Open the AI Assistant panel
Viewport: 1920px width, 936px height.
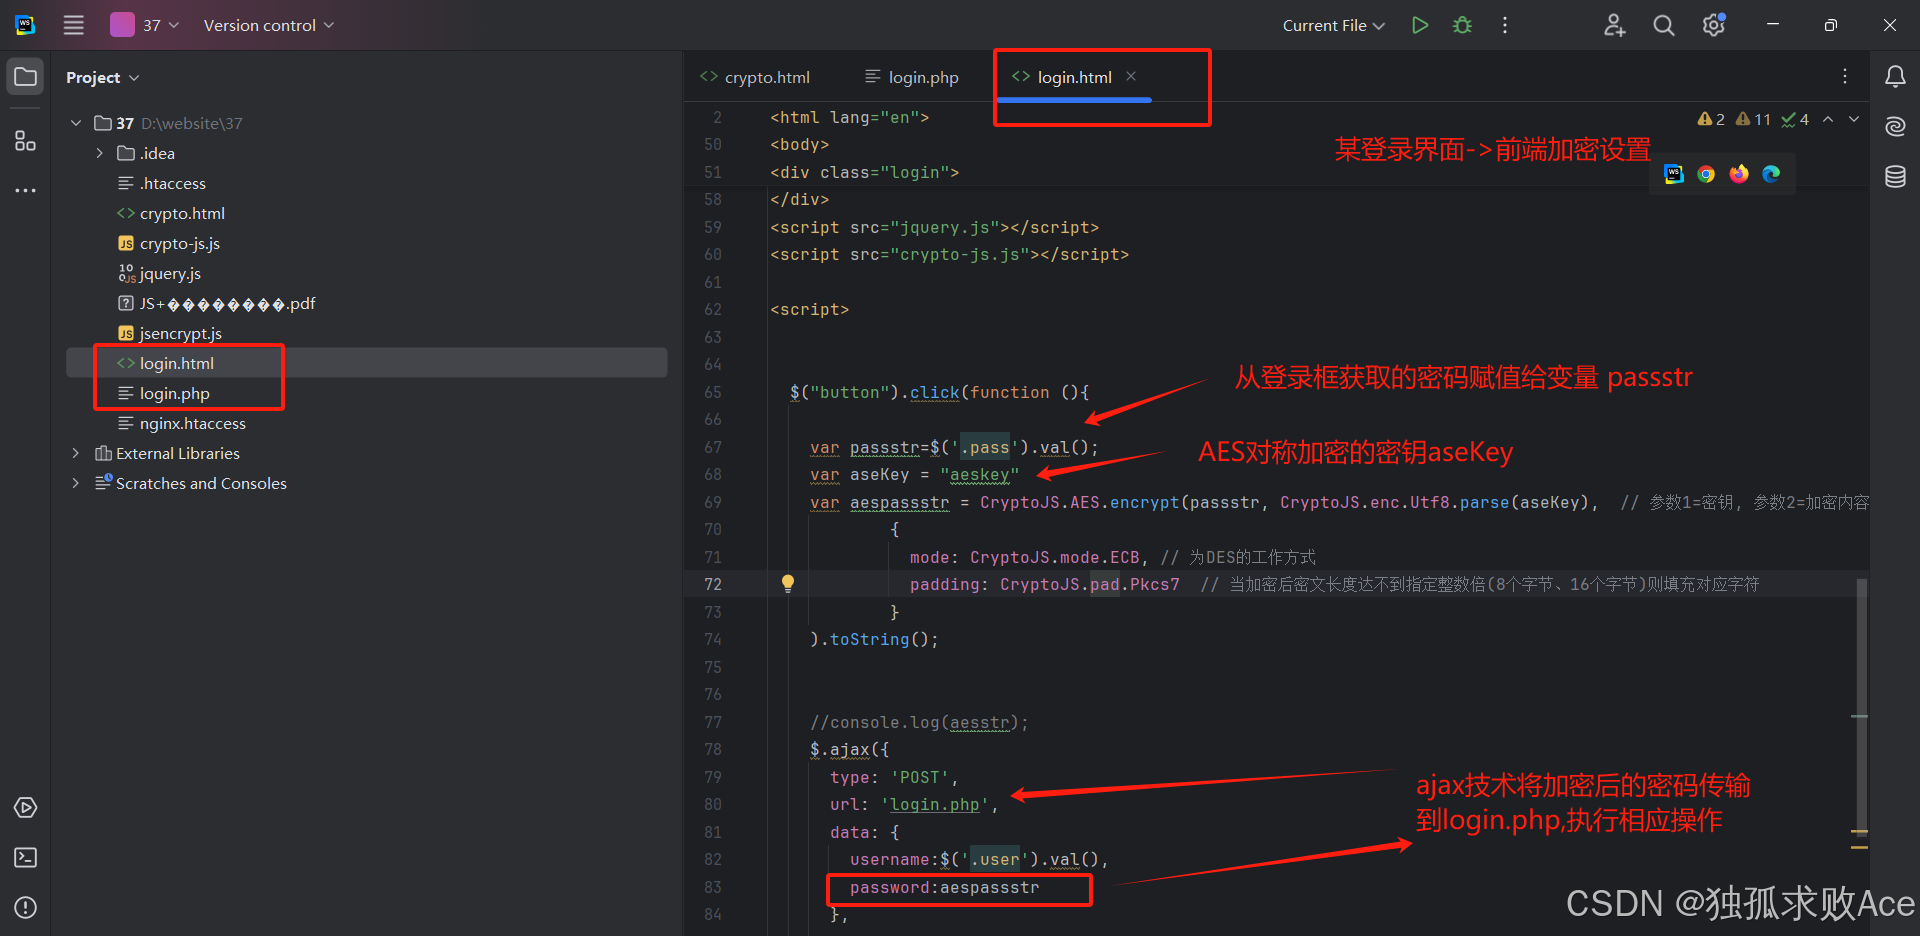click(x=1896, y=126)
